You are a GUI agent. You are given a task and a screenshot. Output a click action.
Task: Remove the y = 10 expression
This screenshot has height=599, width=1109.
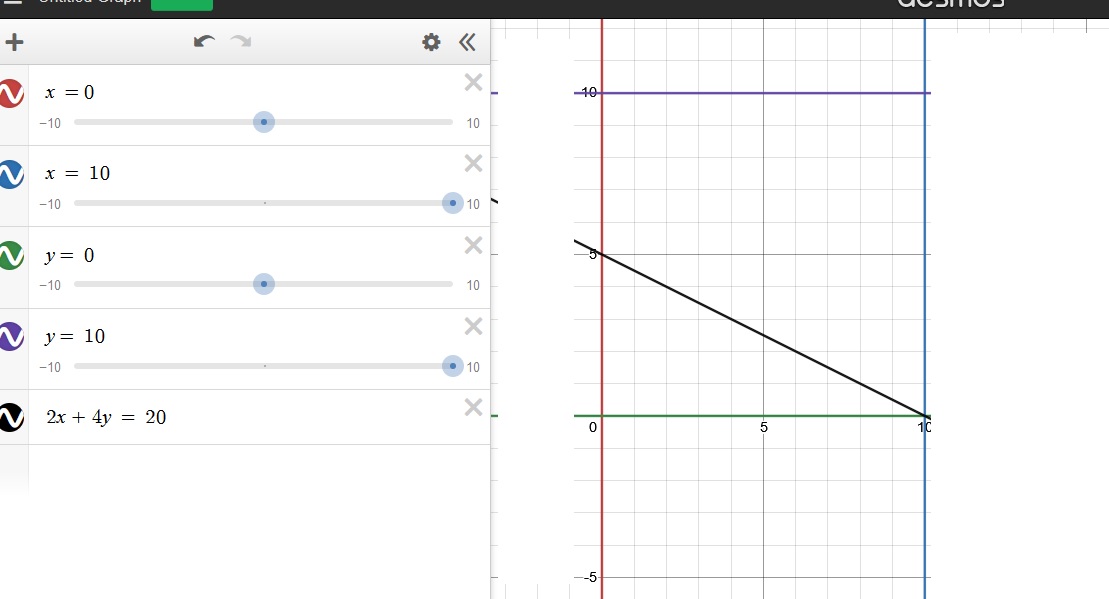pyautogui.click(x=473, y=326)
